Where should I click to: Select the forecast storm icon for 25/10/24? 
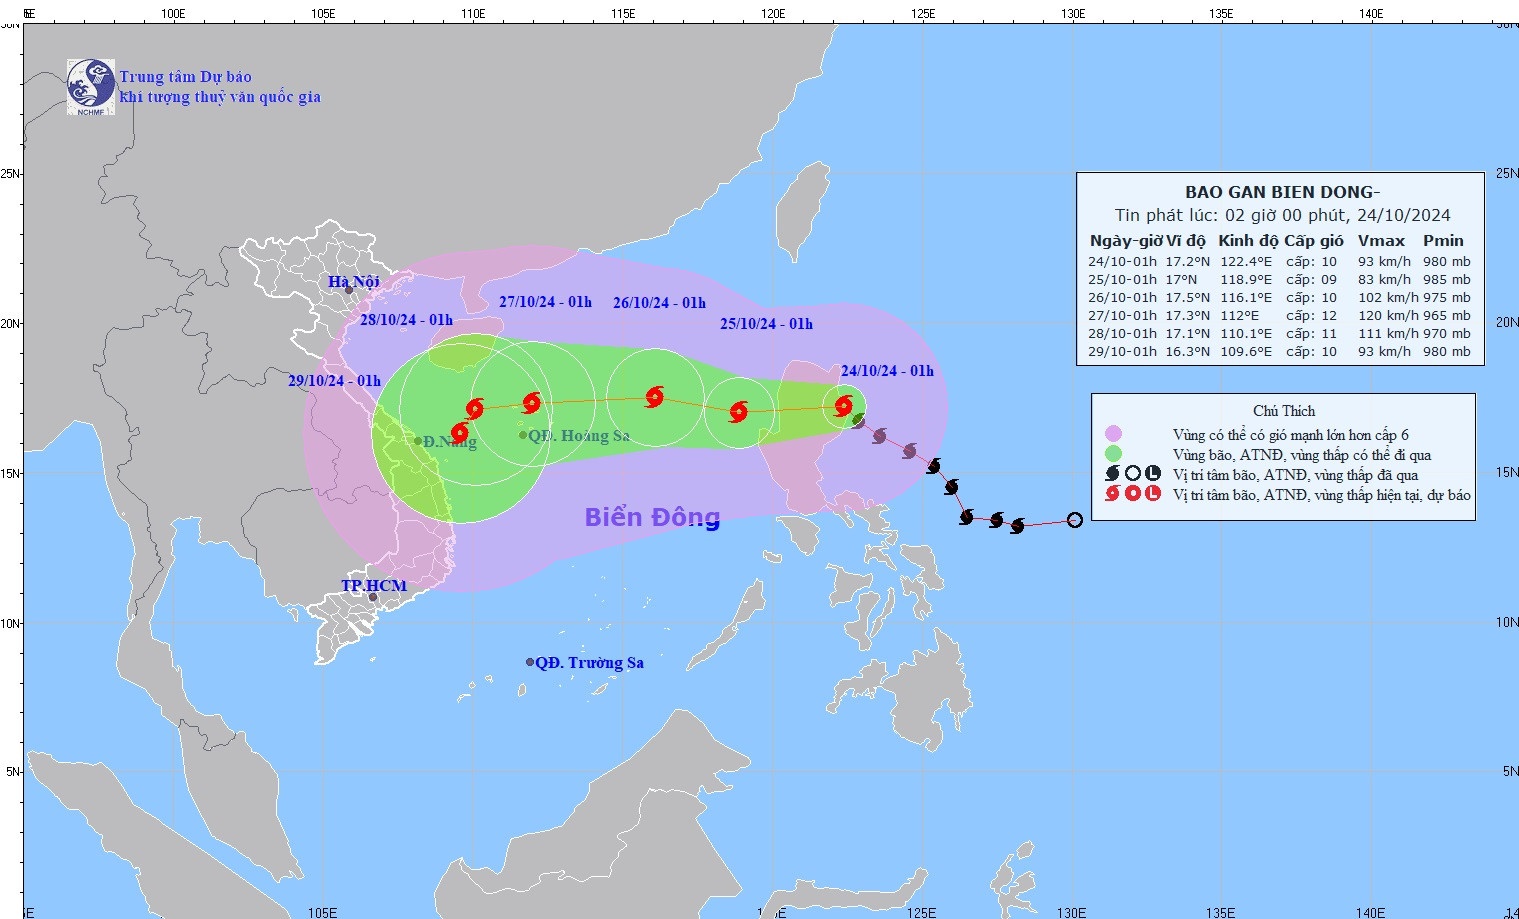tap(738, 411)
